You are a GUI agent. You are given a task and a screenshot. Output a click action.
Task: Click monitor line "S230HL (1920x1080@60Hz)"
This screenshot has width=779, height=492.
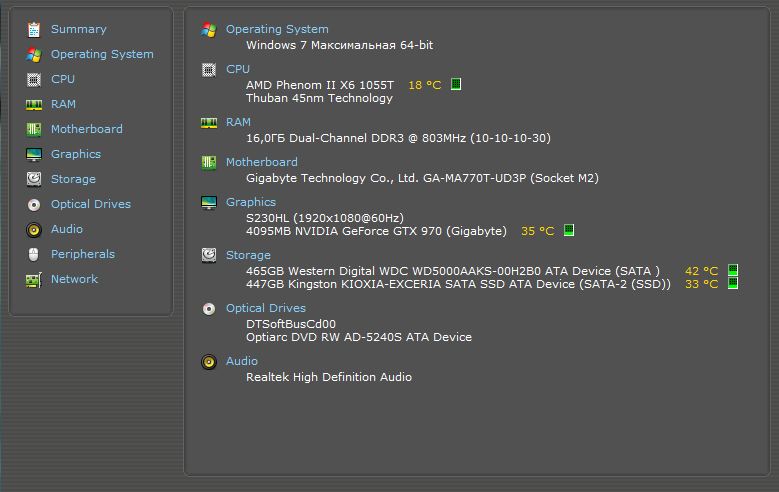click(x=325, y=218)
